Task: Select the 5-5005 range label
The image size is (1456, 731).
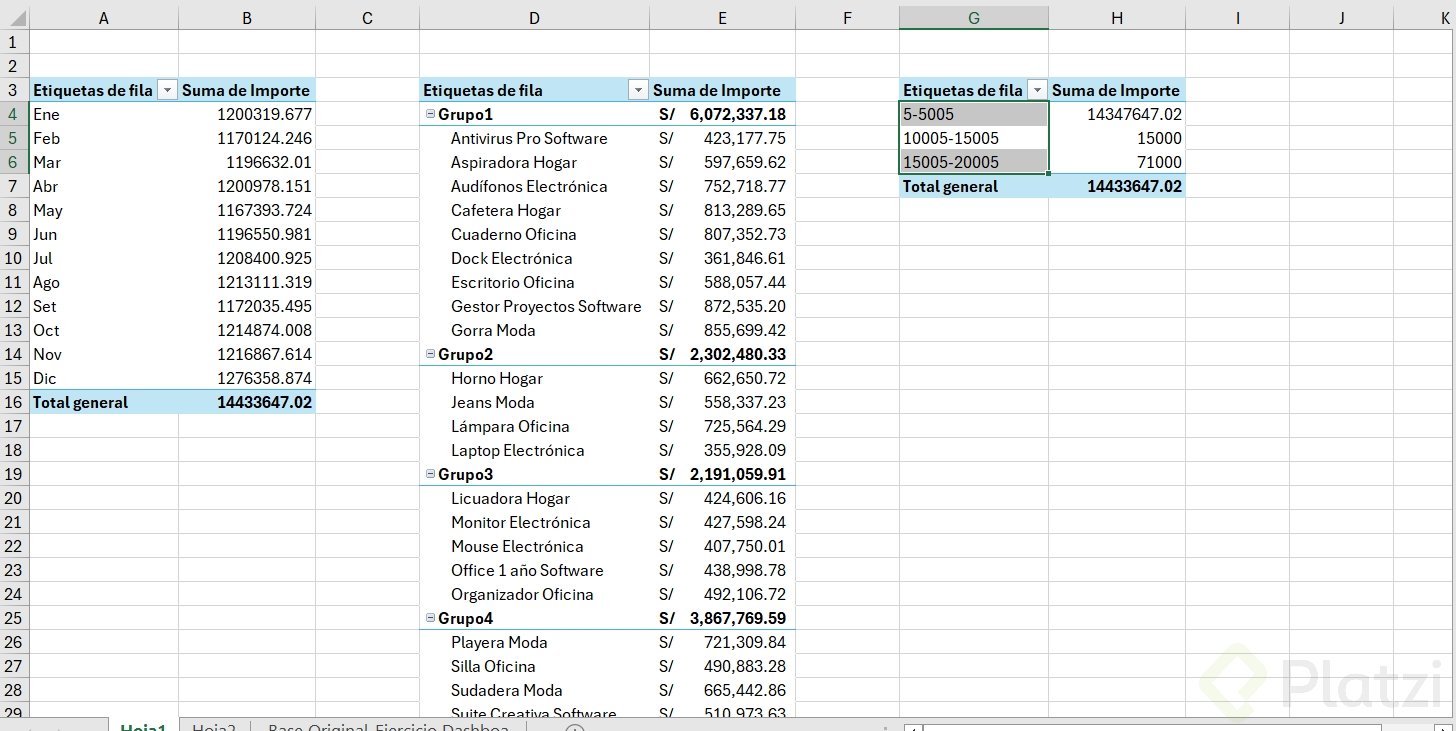Action: pyautogui.click(x=974, y=114)
